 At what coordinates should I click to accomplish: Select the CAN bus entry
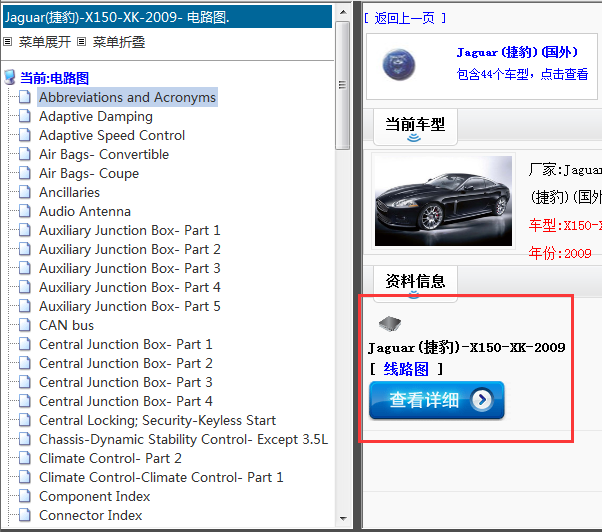pyautogui.click(x=66, y=325)
